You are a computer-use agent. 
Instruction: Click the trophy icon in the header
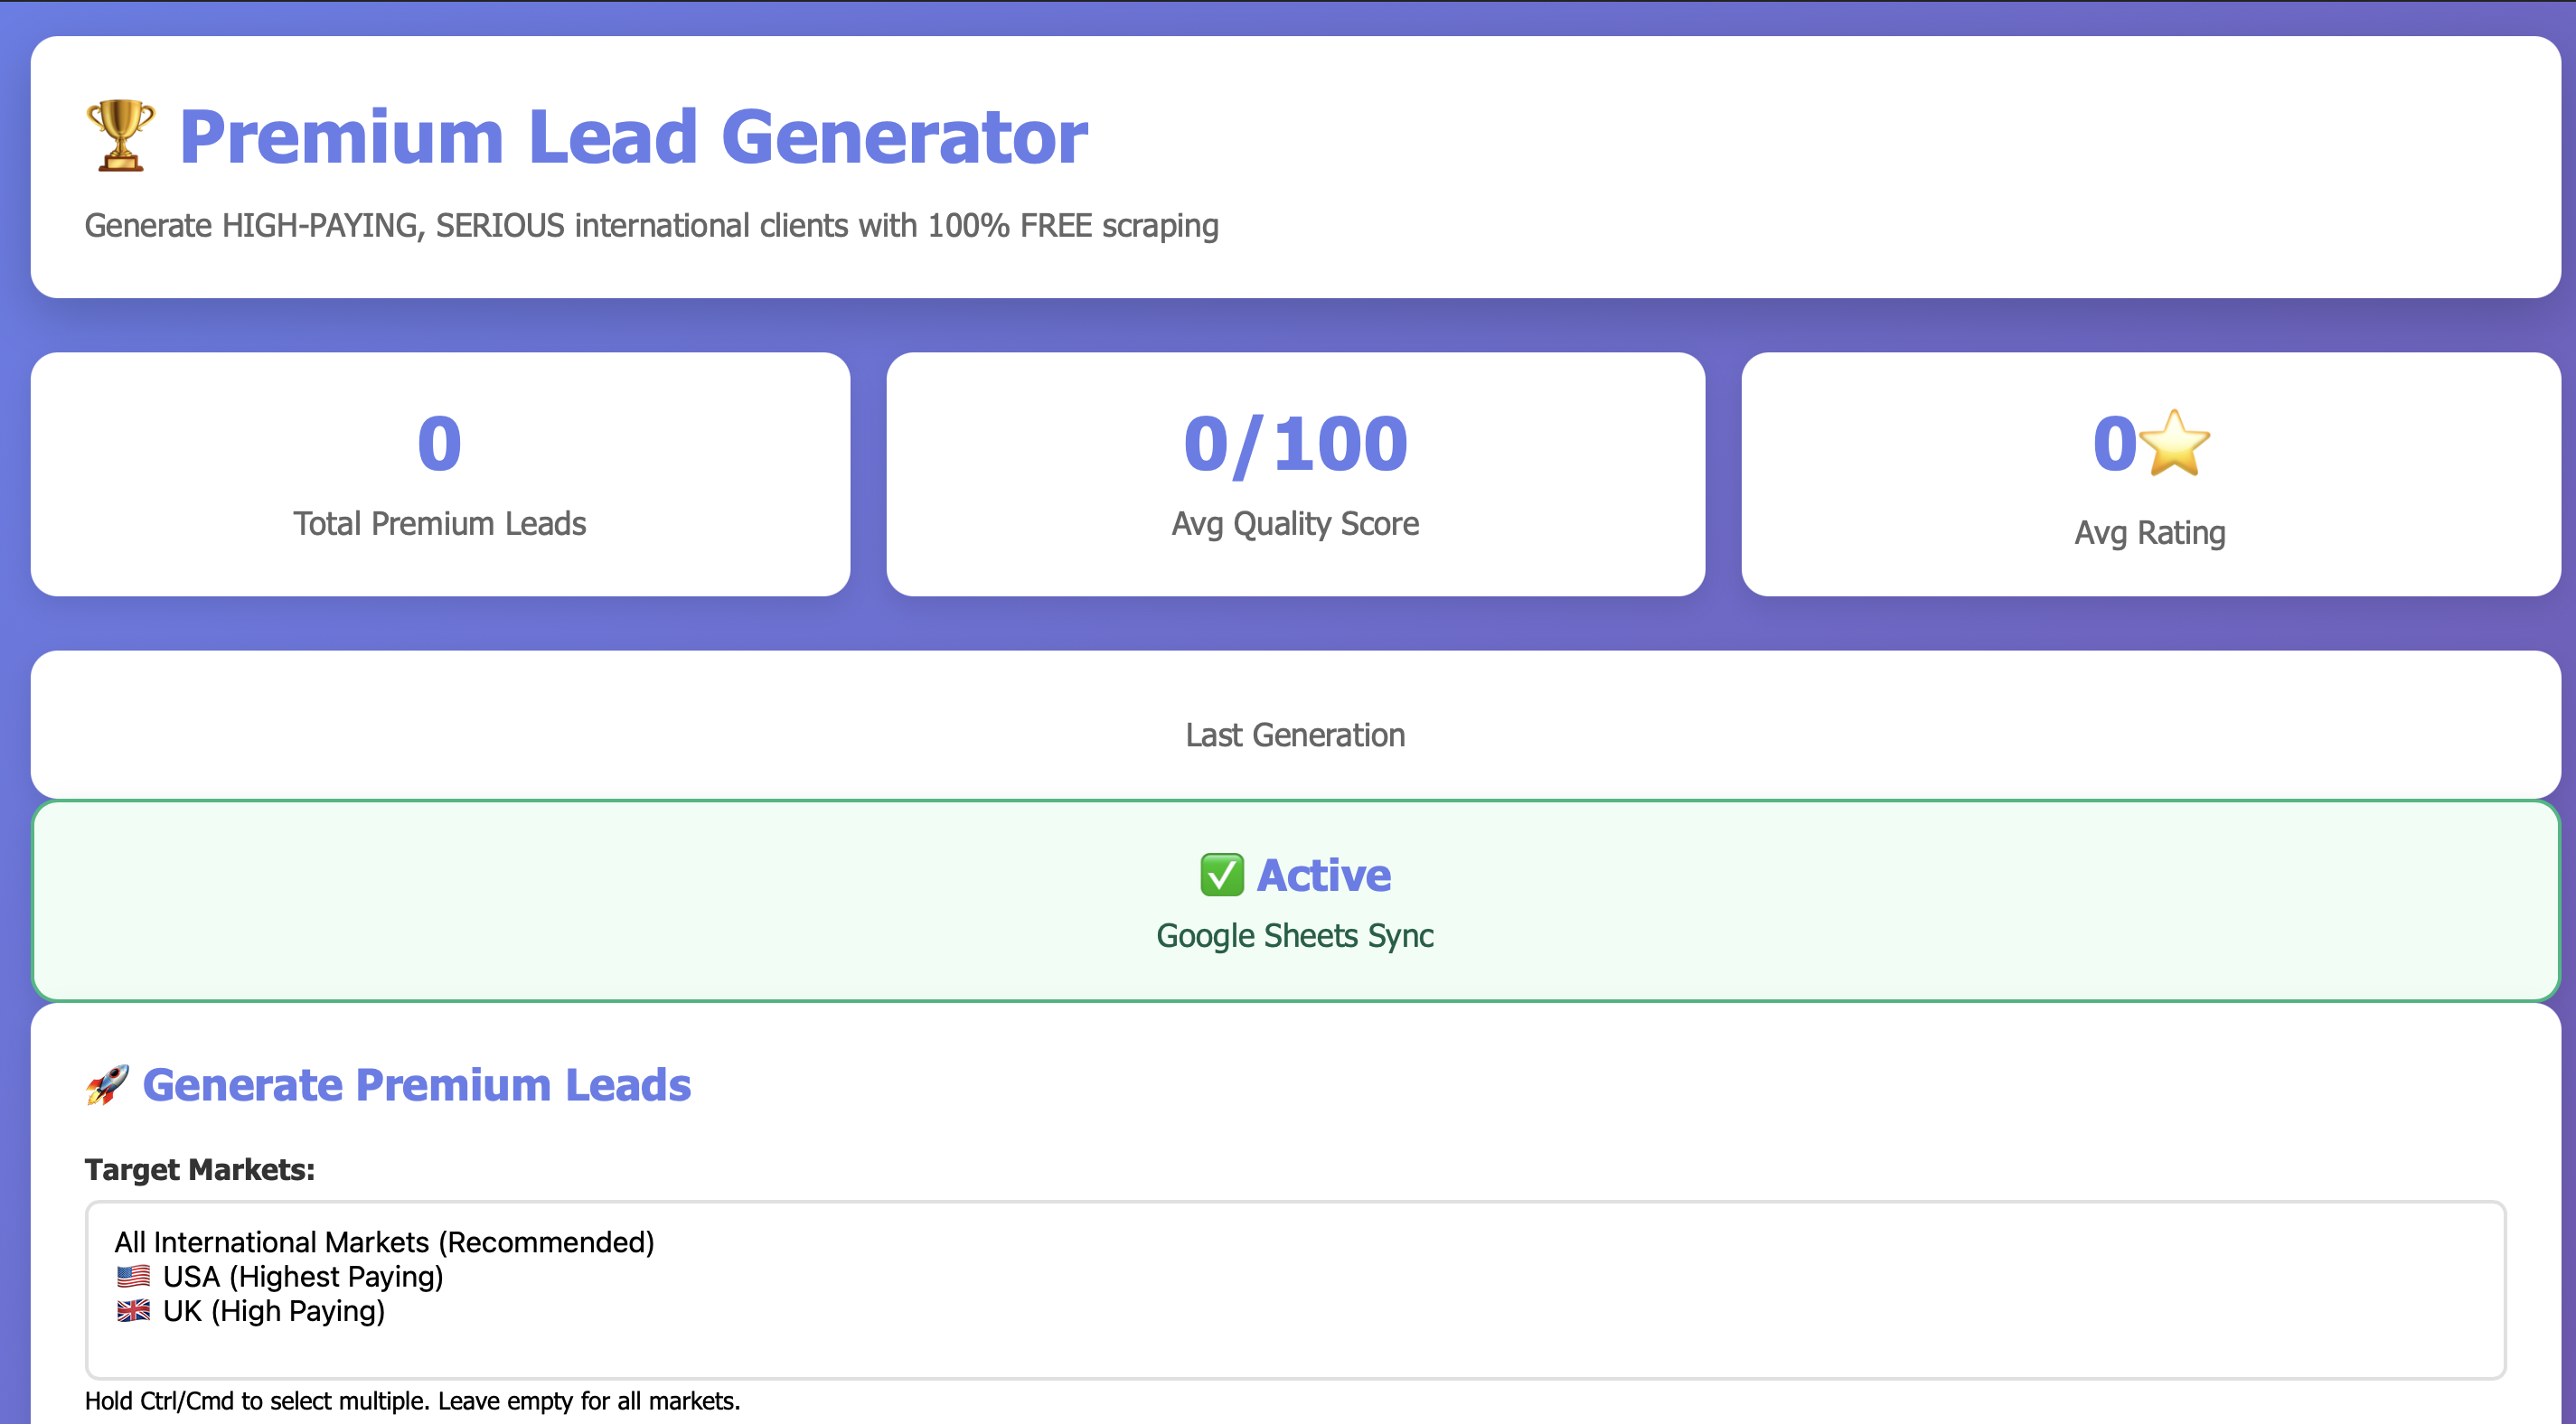(121, 136)
